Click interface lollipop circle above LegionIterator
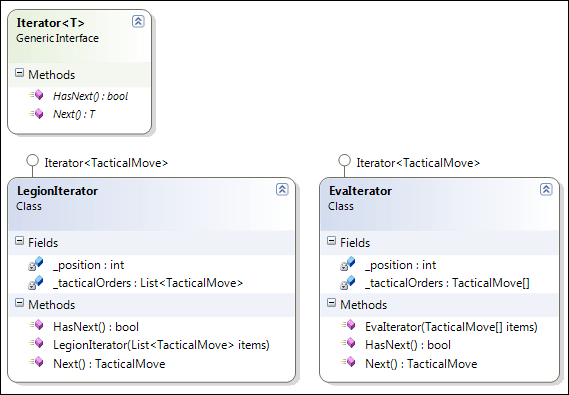The width and height of the screenshot is (569, 395). pyautogui.click(x=33, y=160)
